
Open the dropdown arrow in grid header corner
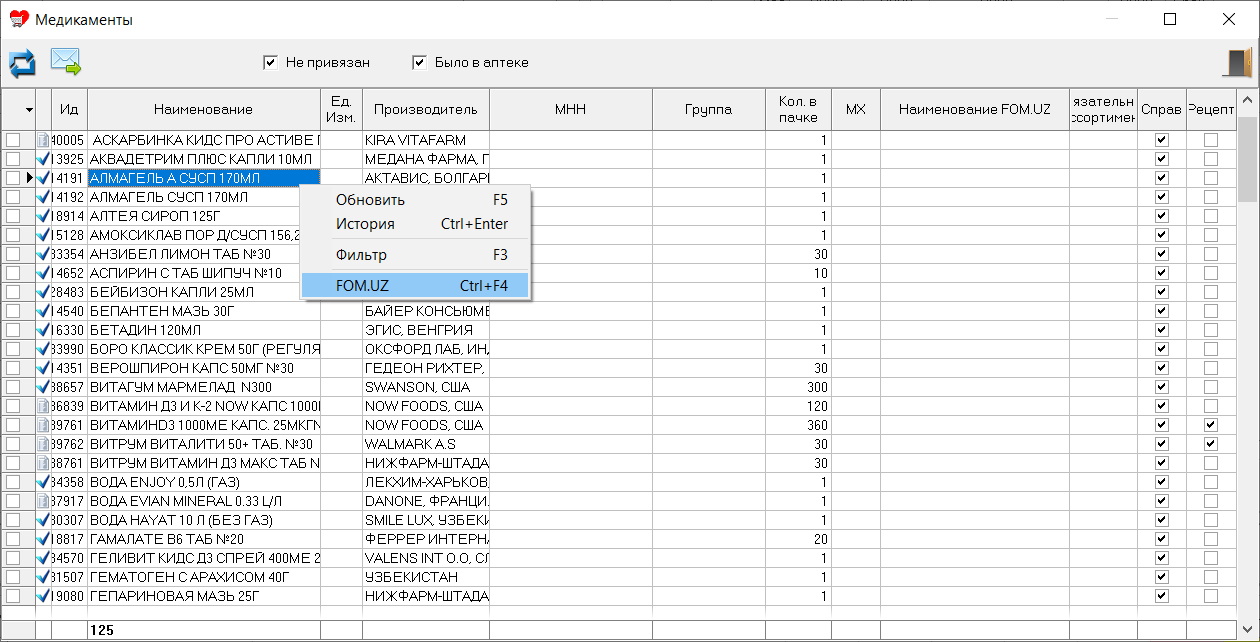coord(29,109)
